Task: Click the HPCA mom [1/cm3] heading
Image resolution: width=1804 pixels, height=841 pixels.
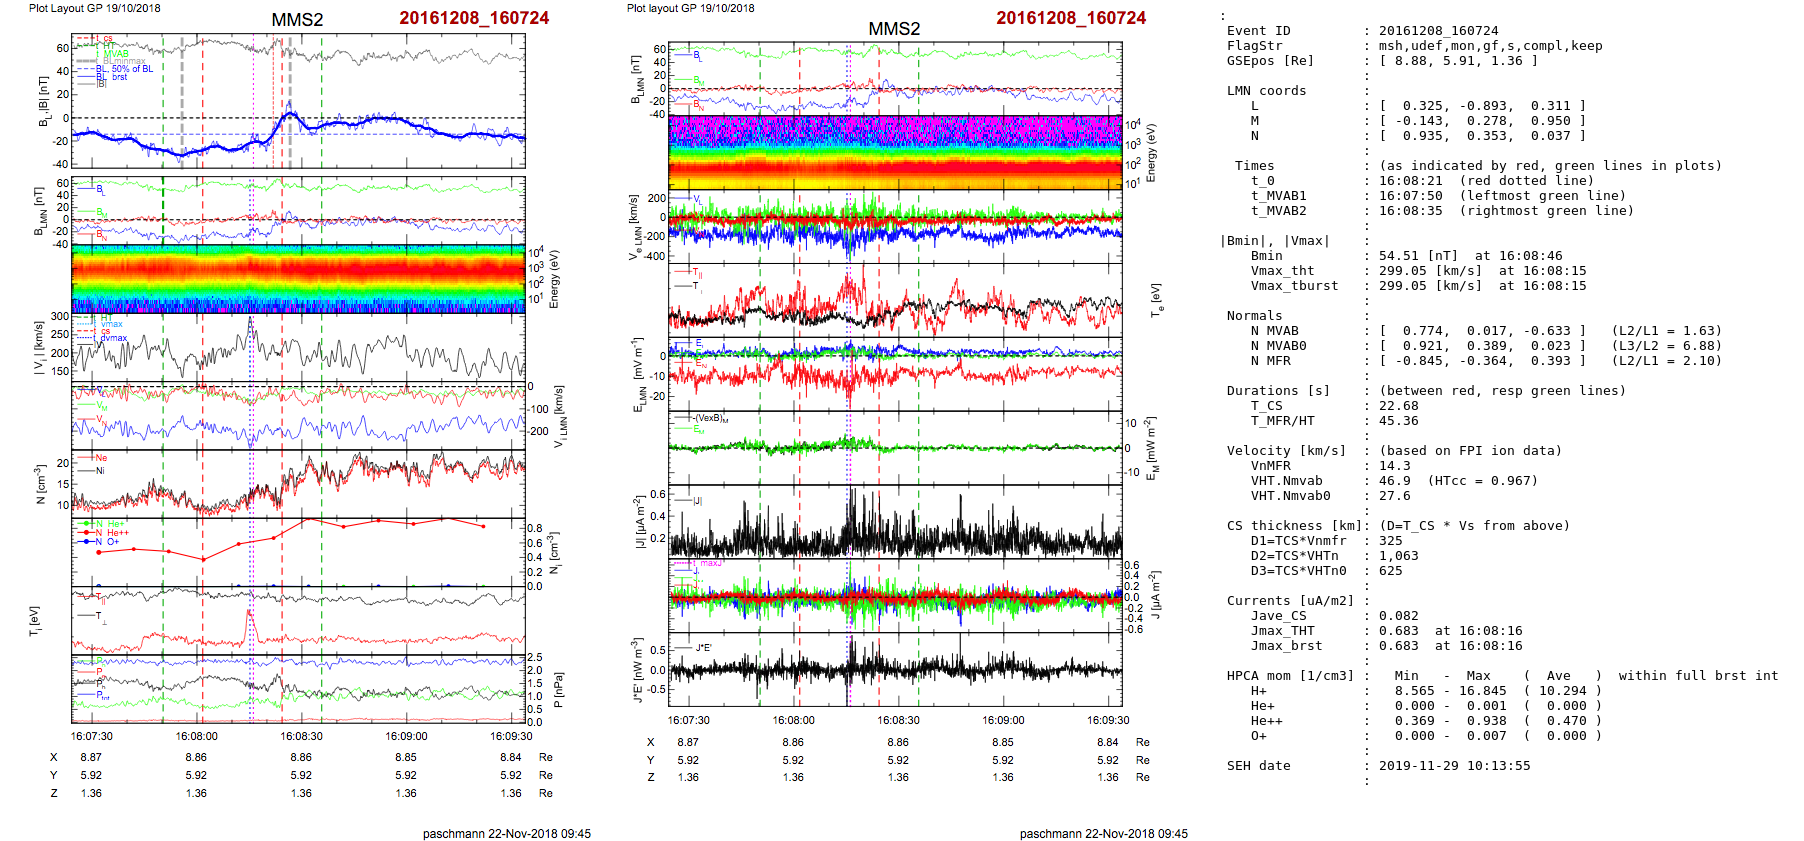Action: 1290,676
